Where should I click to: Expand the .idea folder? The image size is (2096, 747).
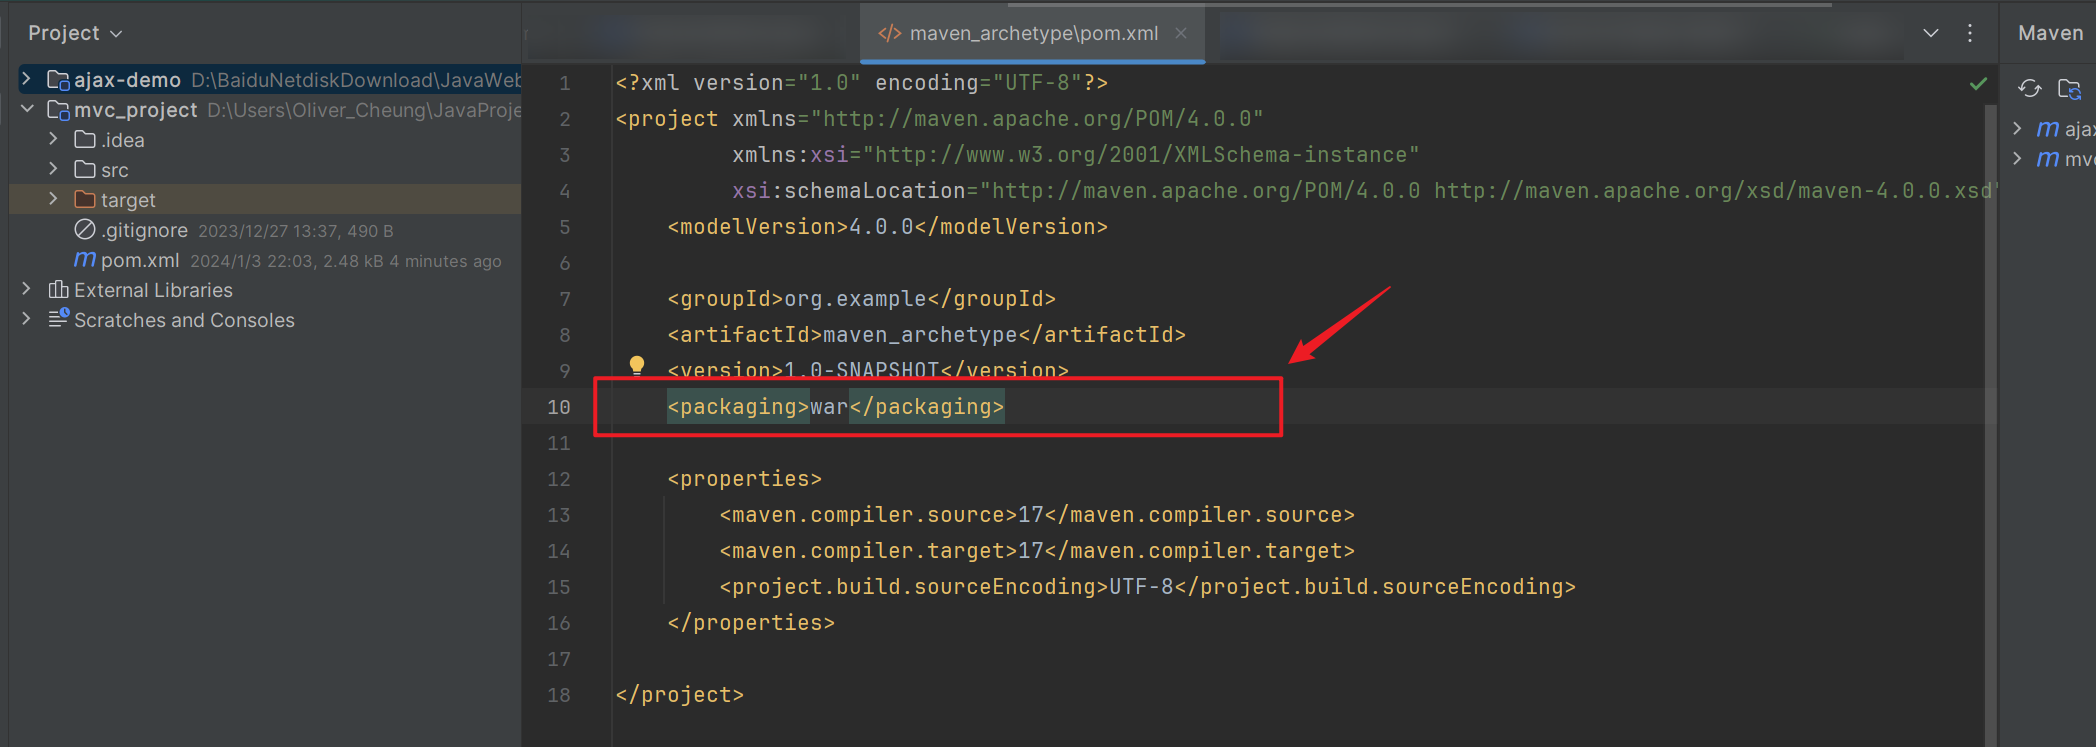coord(53,139)
